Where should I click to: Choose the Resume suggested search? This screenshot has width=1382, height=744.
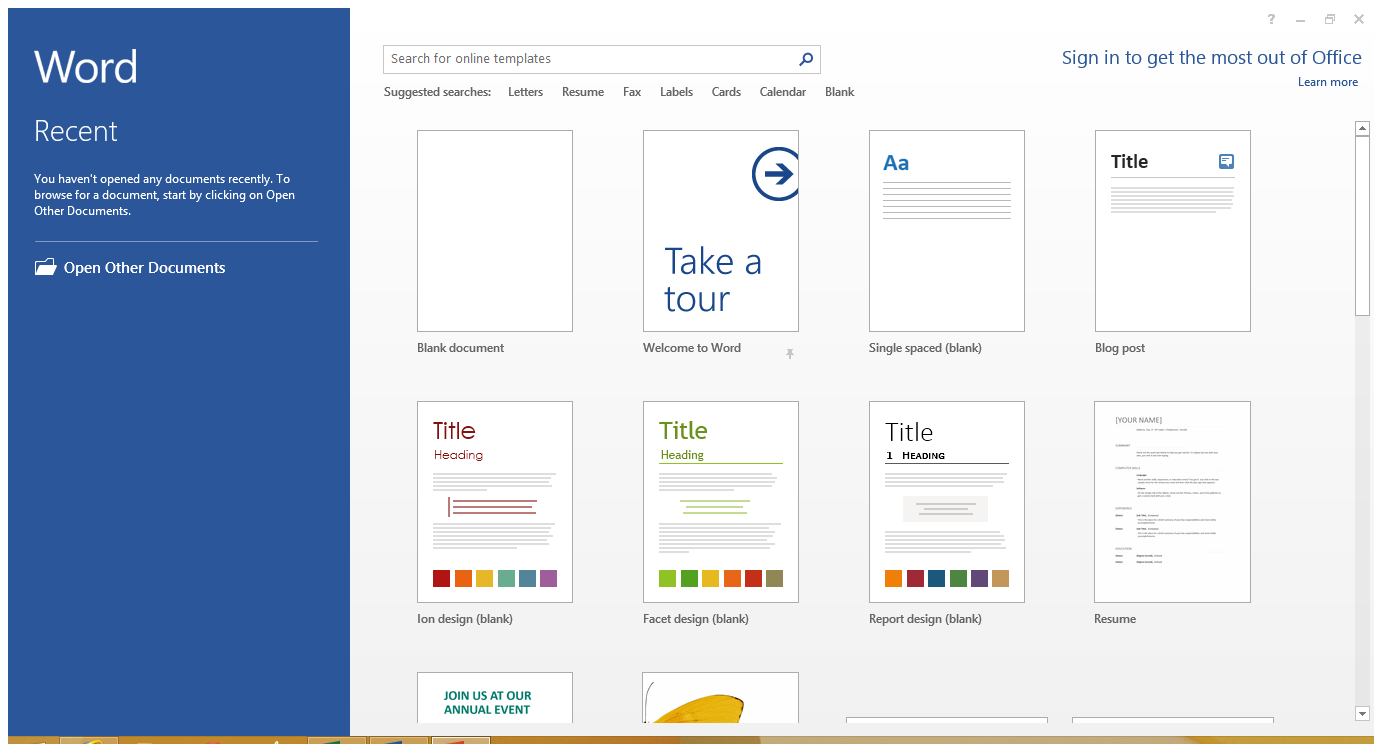click(583, 92)
